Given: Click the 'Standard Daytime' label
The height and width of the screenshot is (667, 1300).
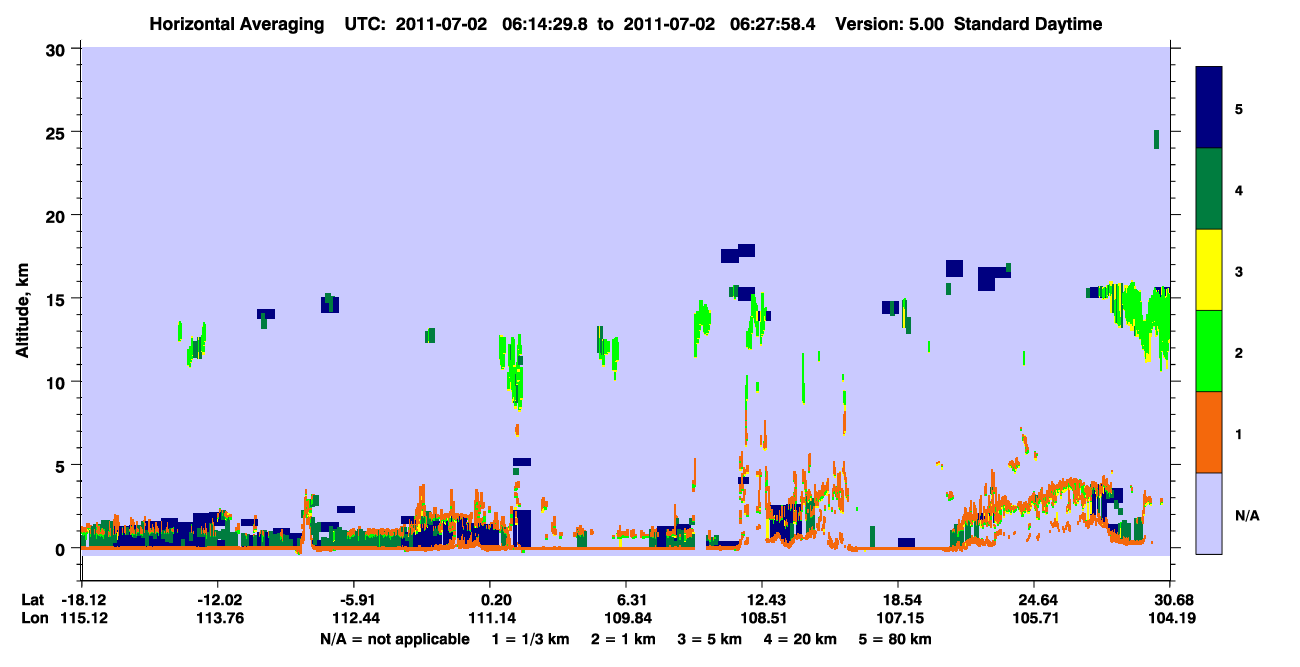Looking at the screenshot, I should (x=1026, y=24).
